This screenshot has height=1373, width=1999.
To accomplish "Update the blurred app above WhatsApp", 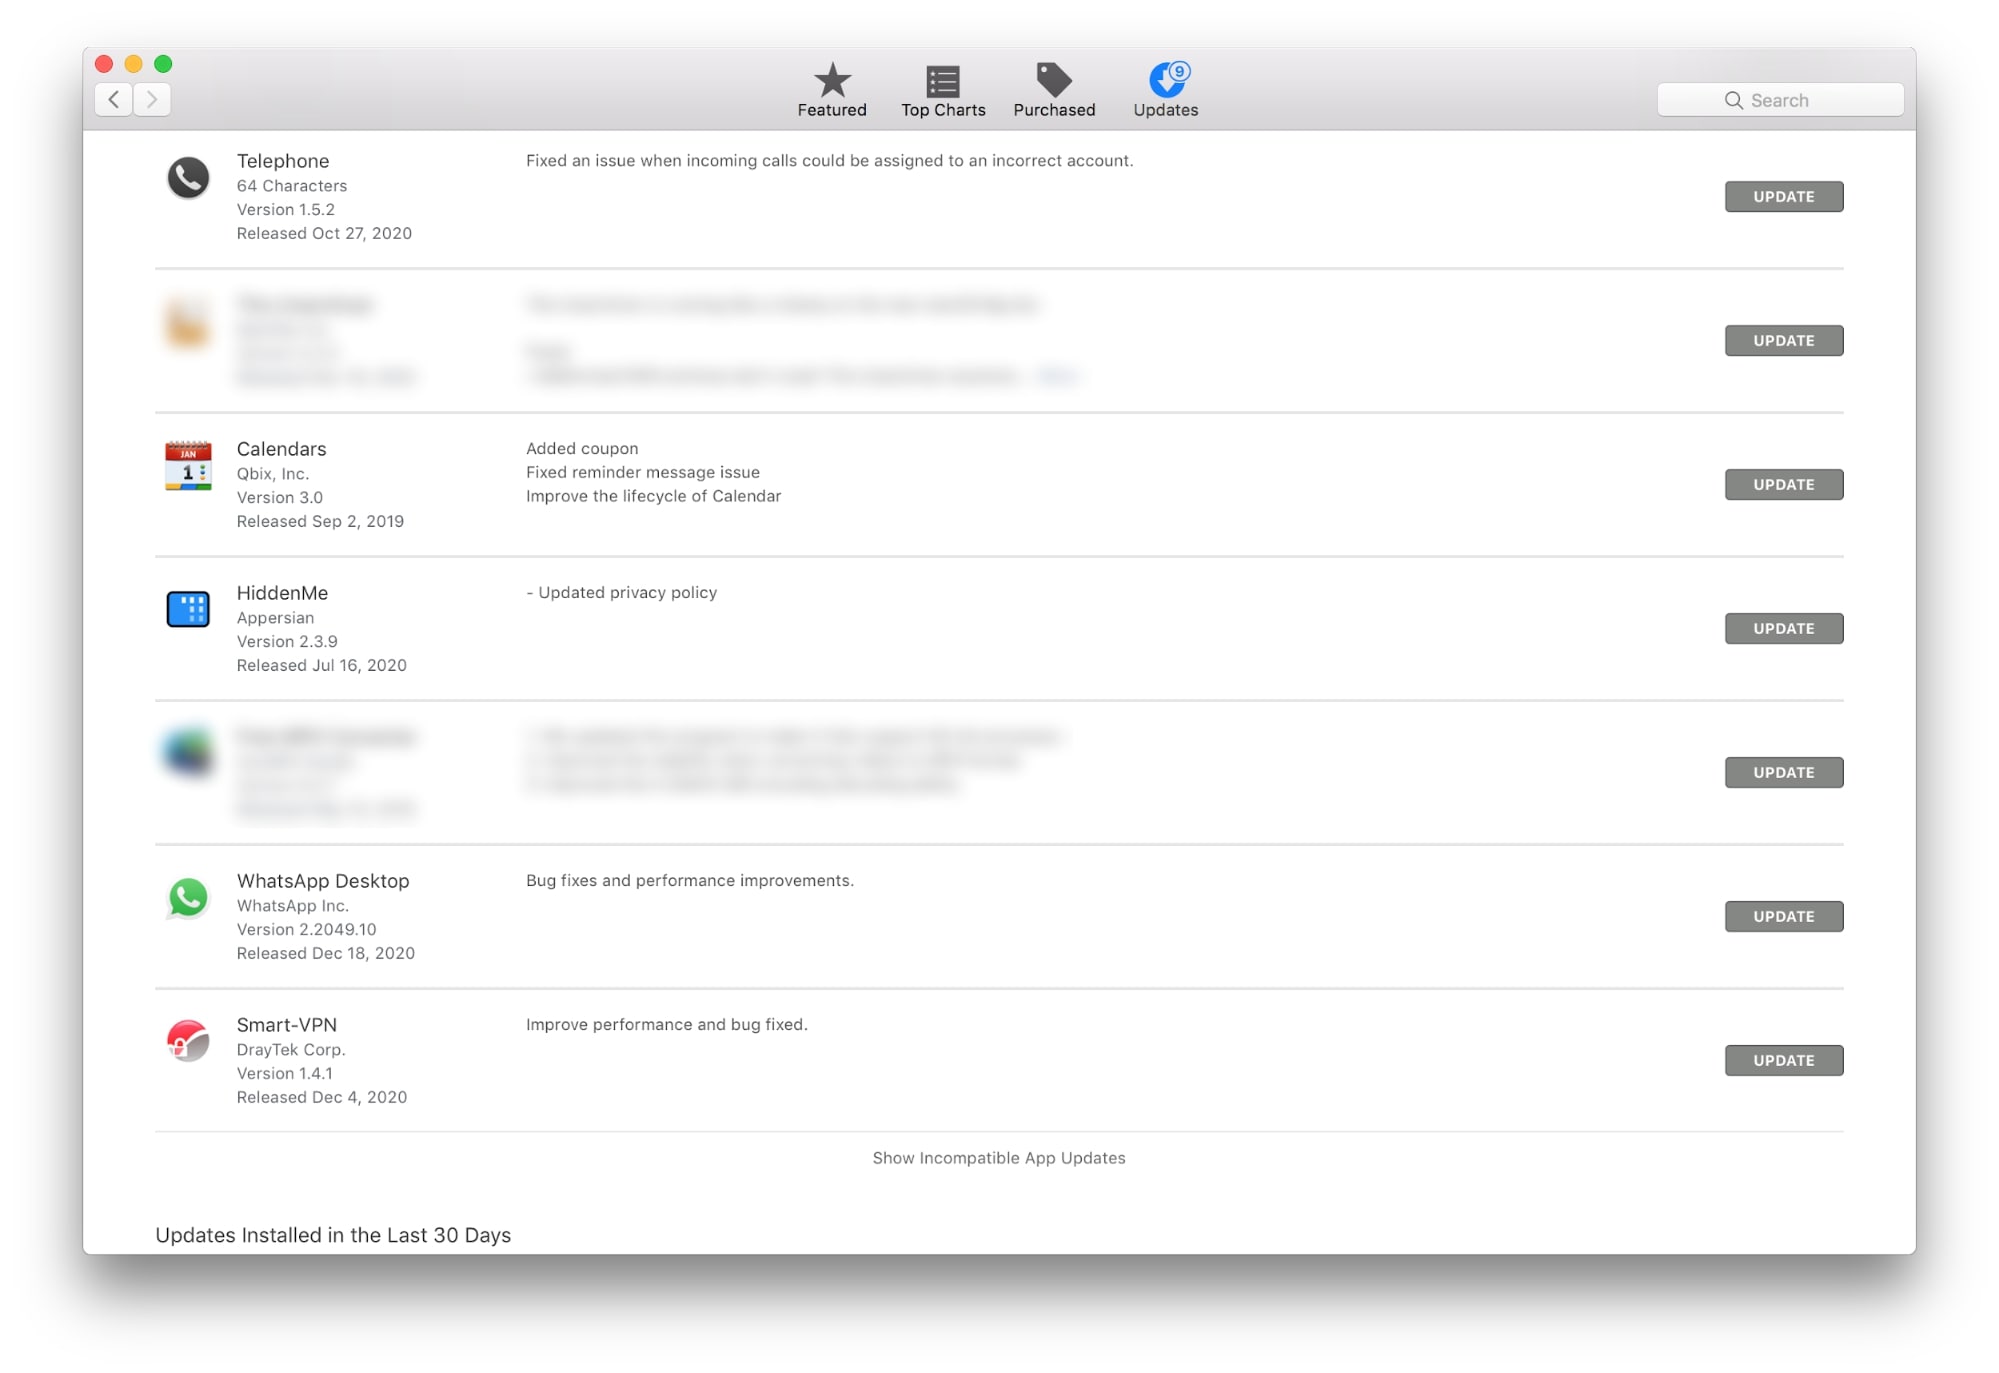I will (1783, 773).
